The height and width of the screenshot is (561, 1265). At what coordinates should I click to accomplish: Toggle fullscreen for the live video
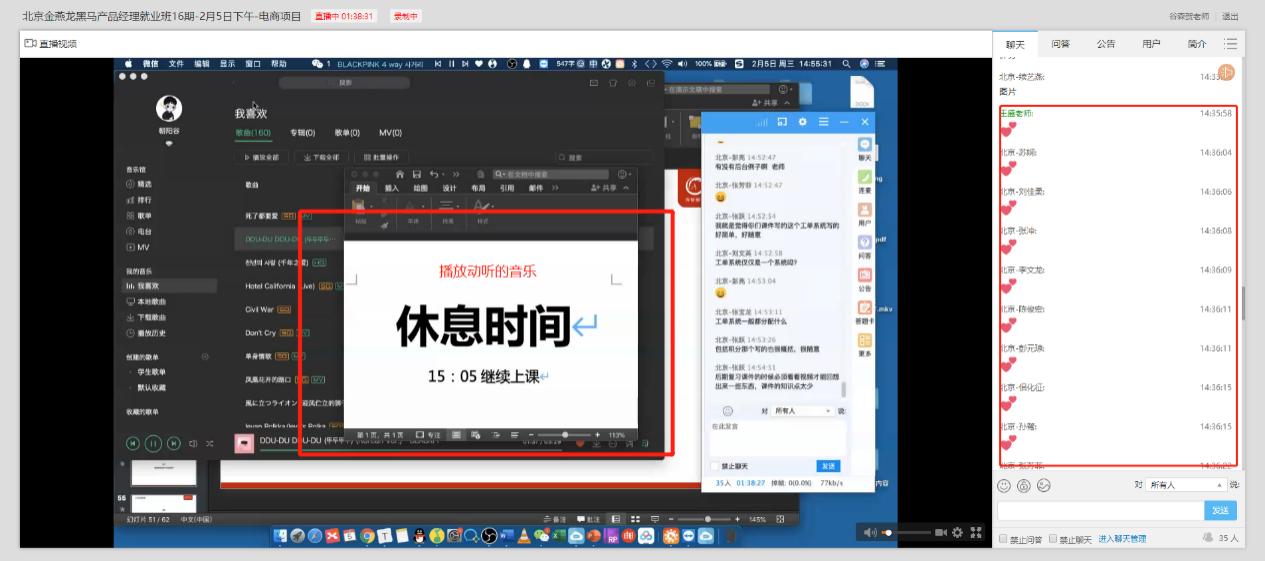(976, 533)
